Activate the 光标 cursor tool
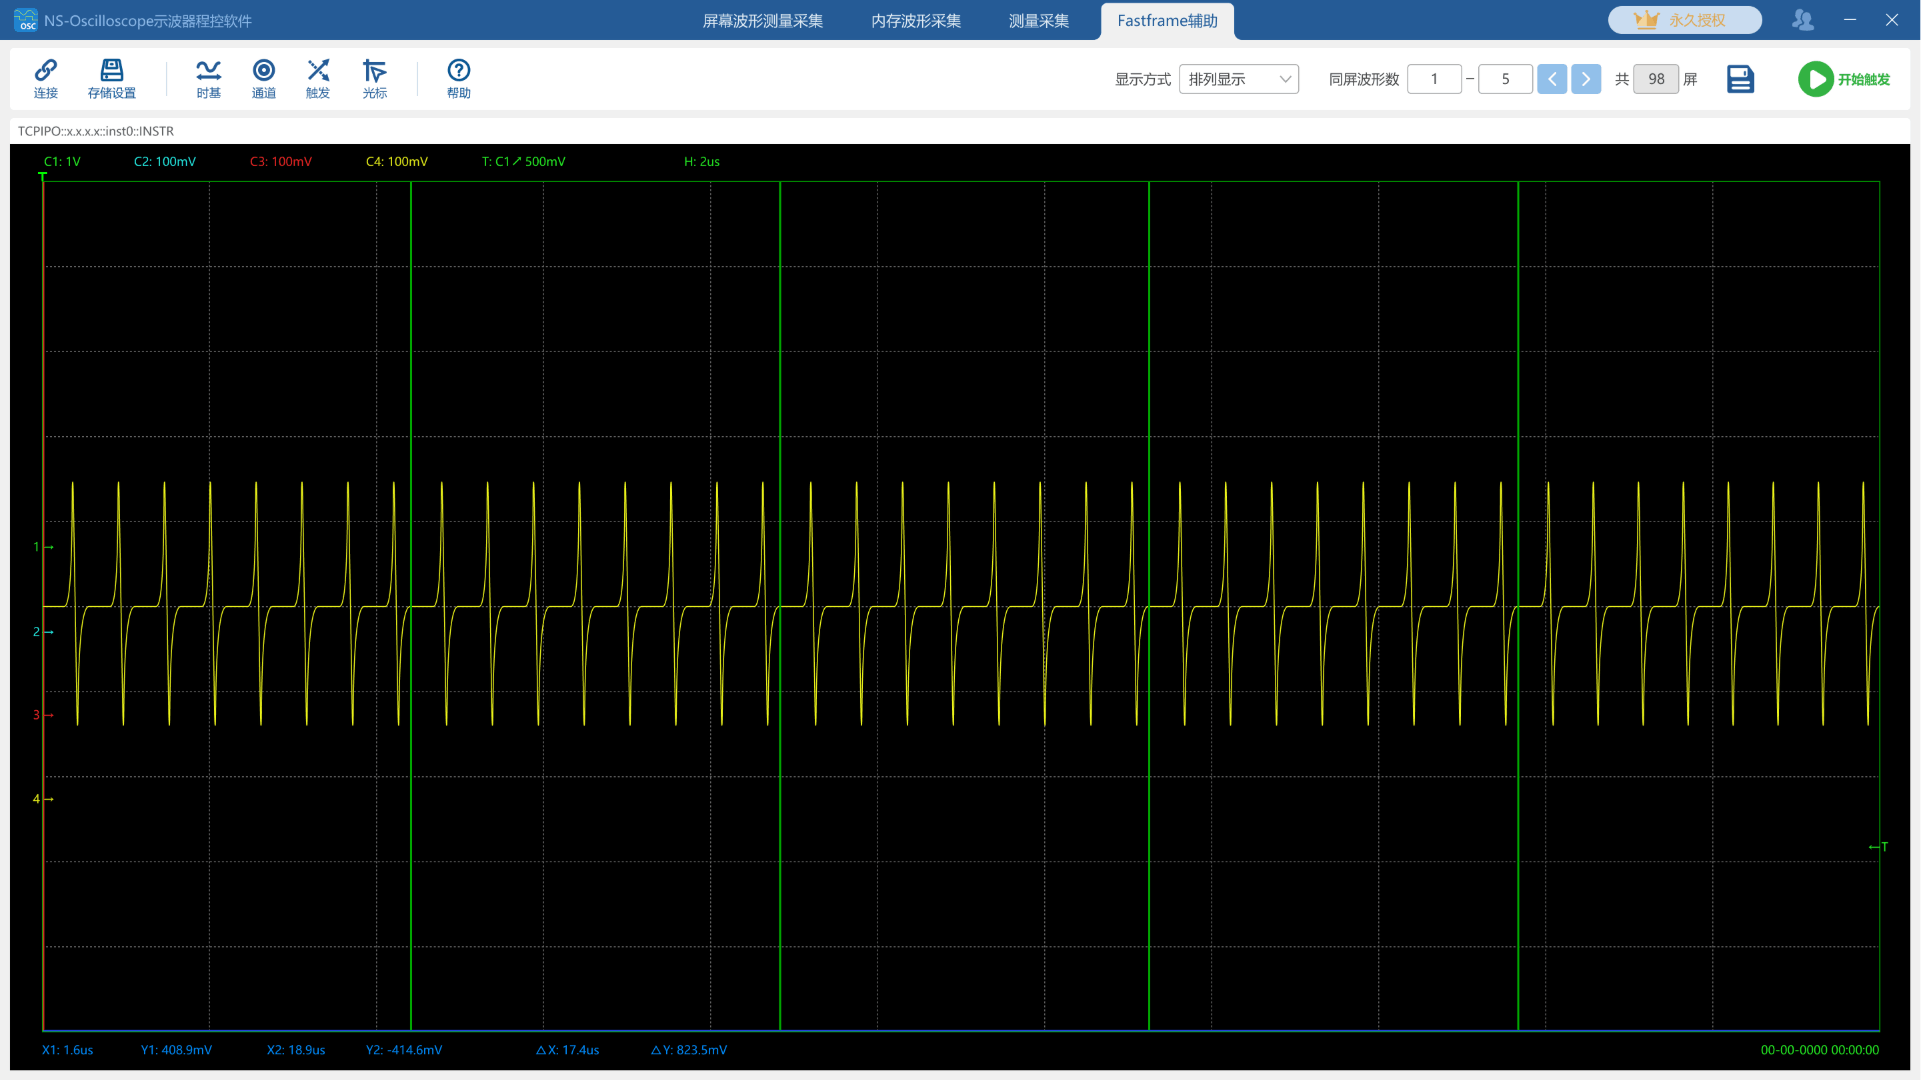The image size is (1921, 1080). point(375,78)
